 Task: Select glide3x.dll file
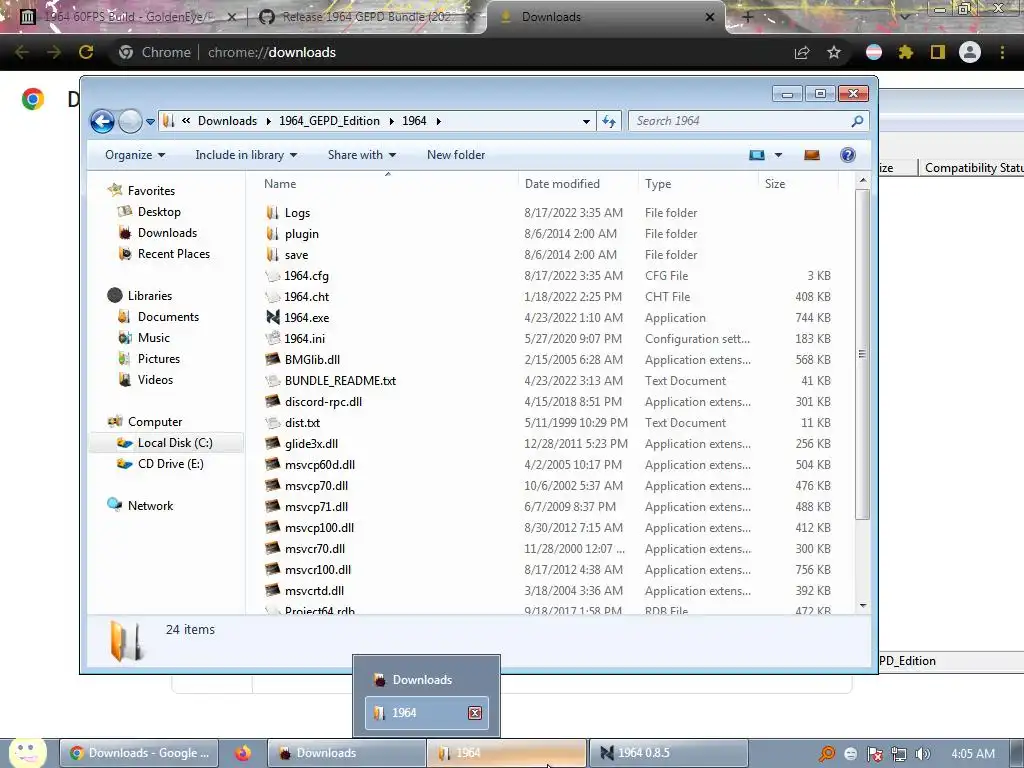[312, 443]
